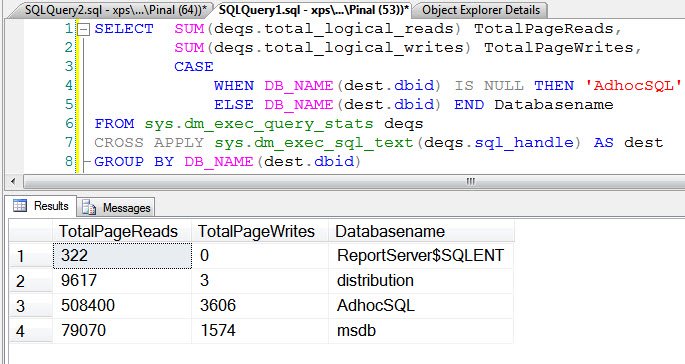685x364 pixels.
Task: Select the cell with value 508400
Action: coord(122,305)
